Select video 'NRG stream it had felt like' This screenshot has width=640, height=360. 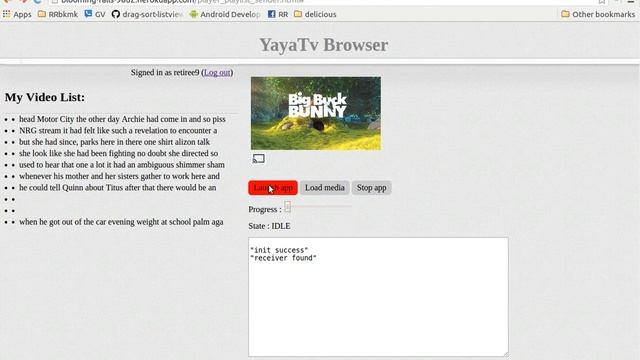[118, 131]
